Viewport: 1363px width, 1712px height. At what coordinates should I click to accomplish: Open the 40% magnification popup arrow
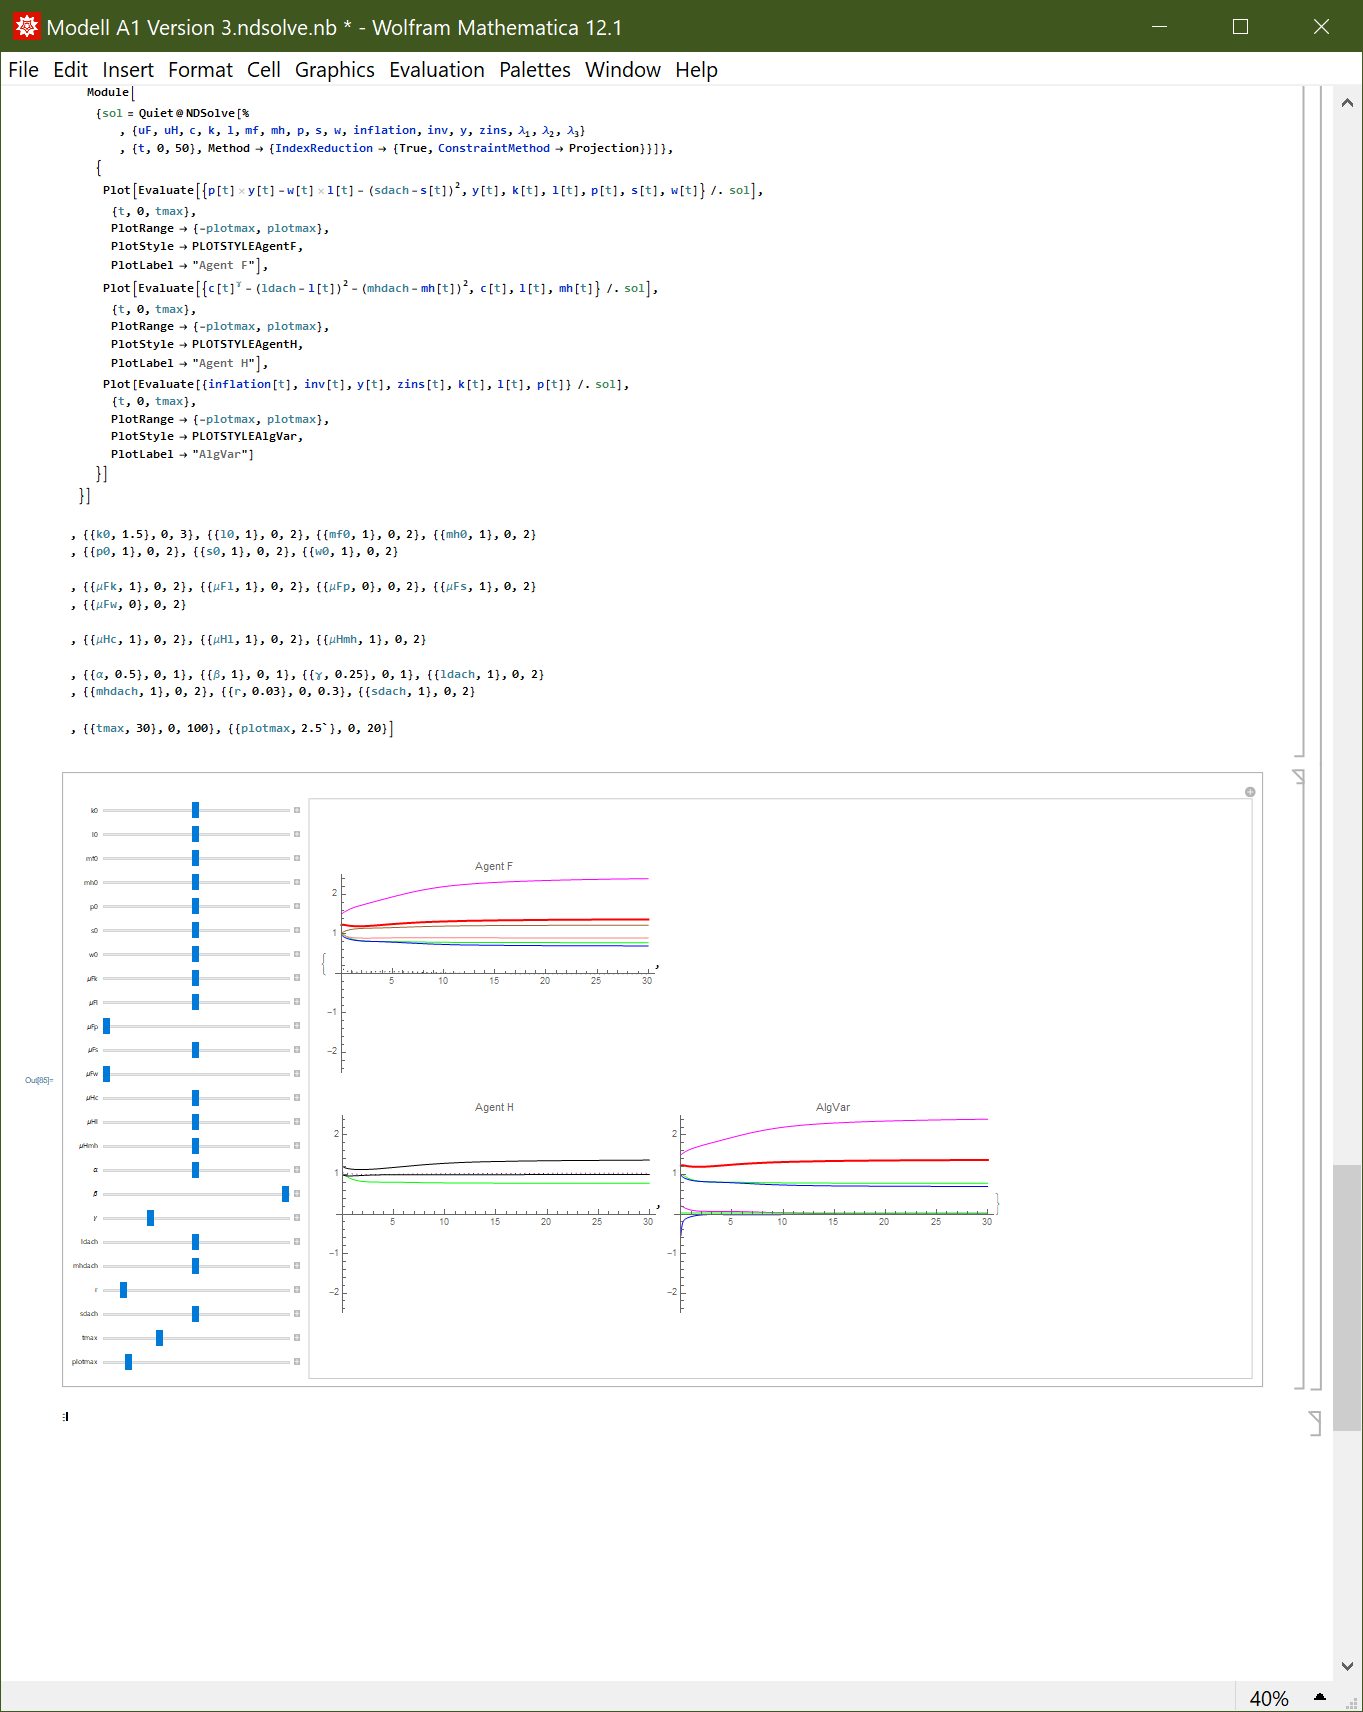(x=1320, y=1697)
